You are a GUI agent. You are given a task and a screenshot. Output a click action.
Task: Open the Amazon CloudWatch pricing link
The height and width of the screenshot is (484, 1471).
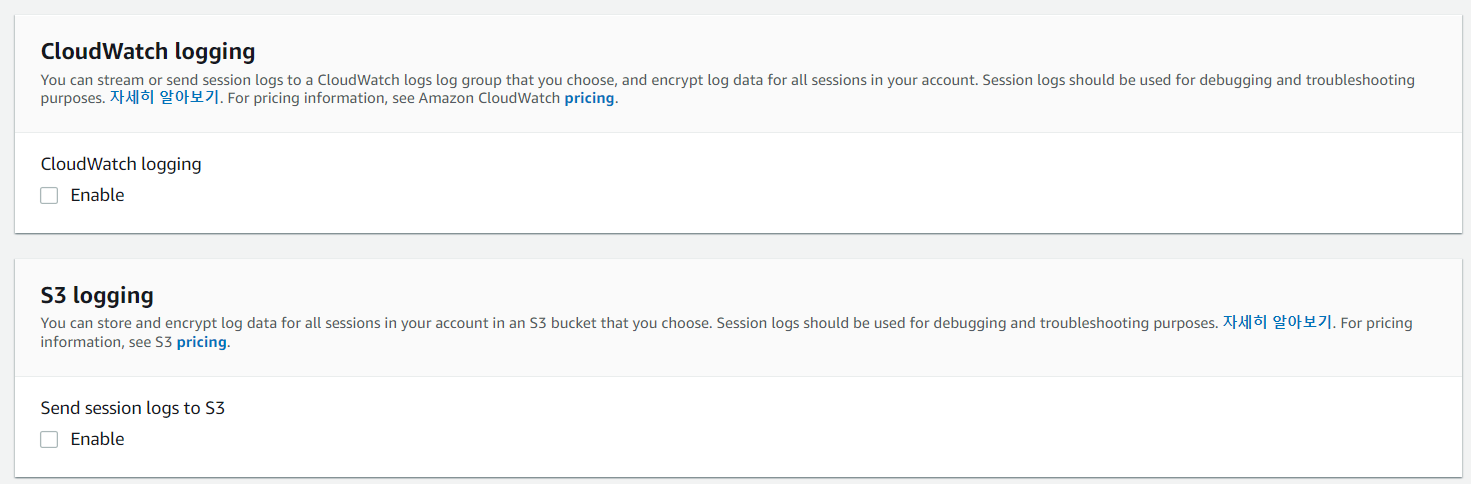pos(589,99)
